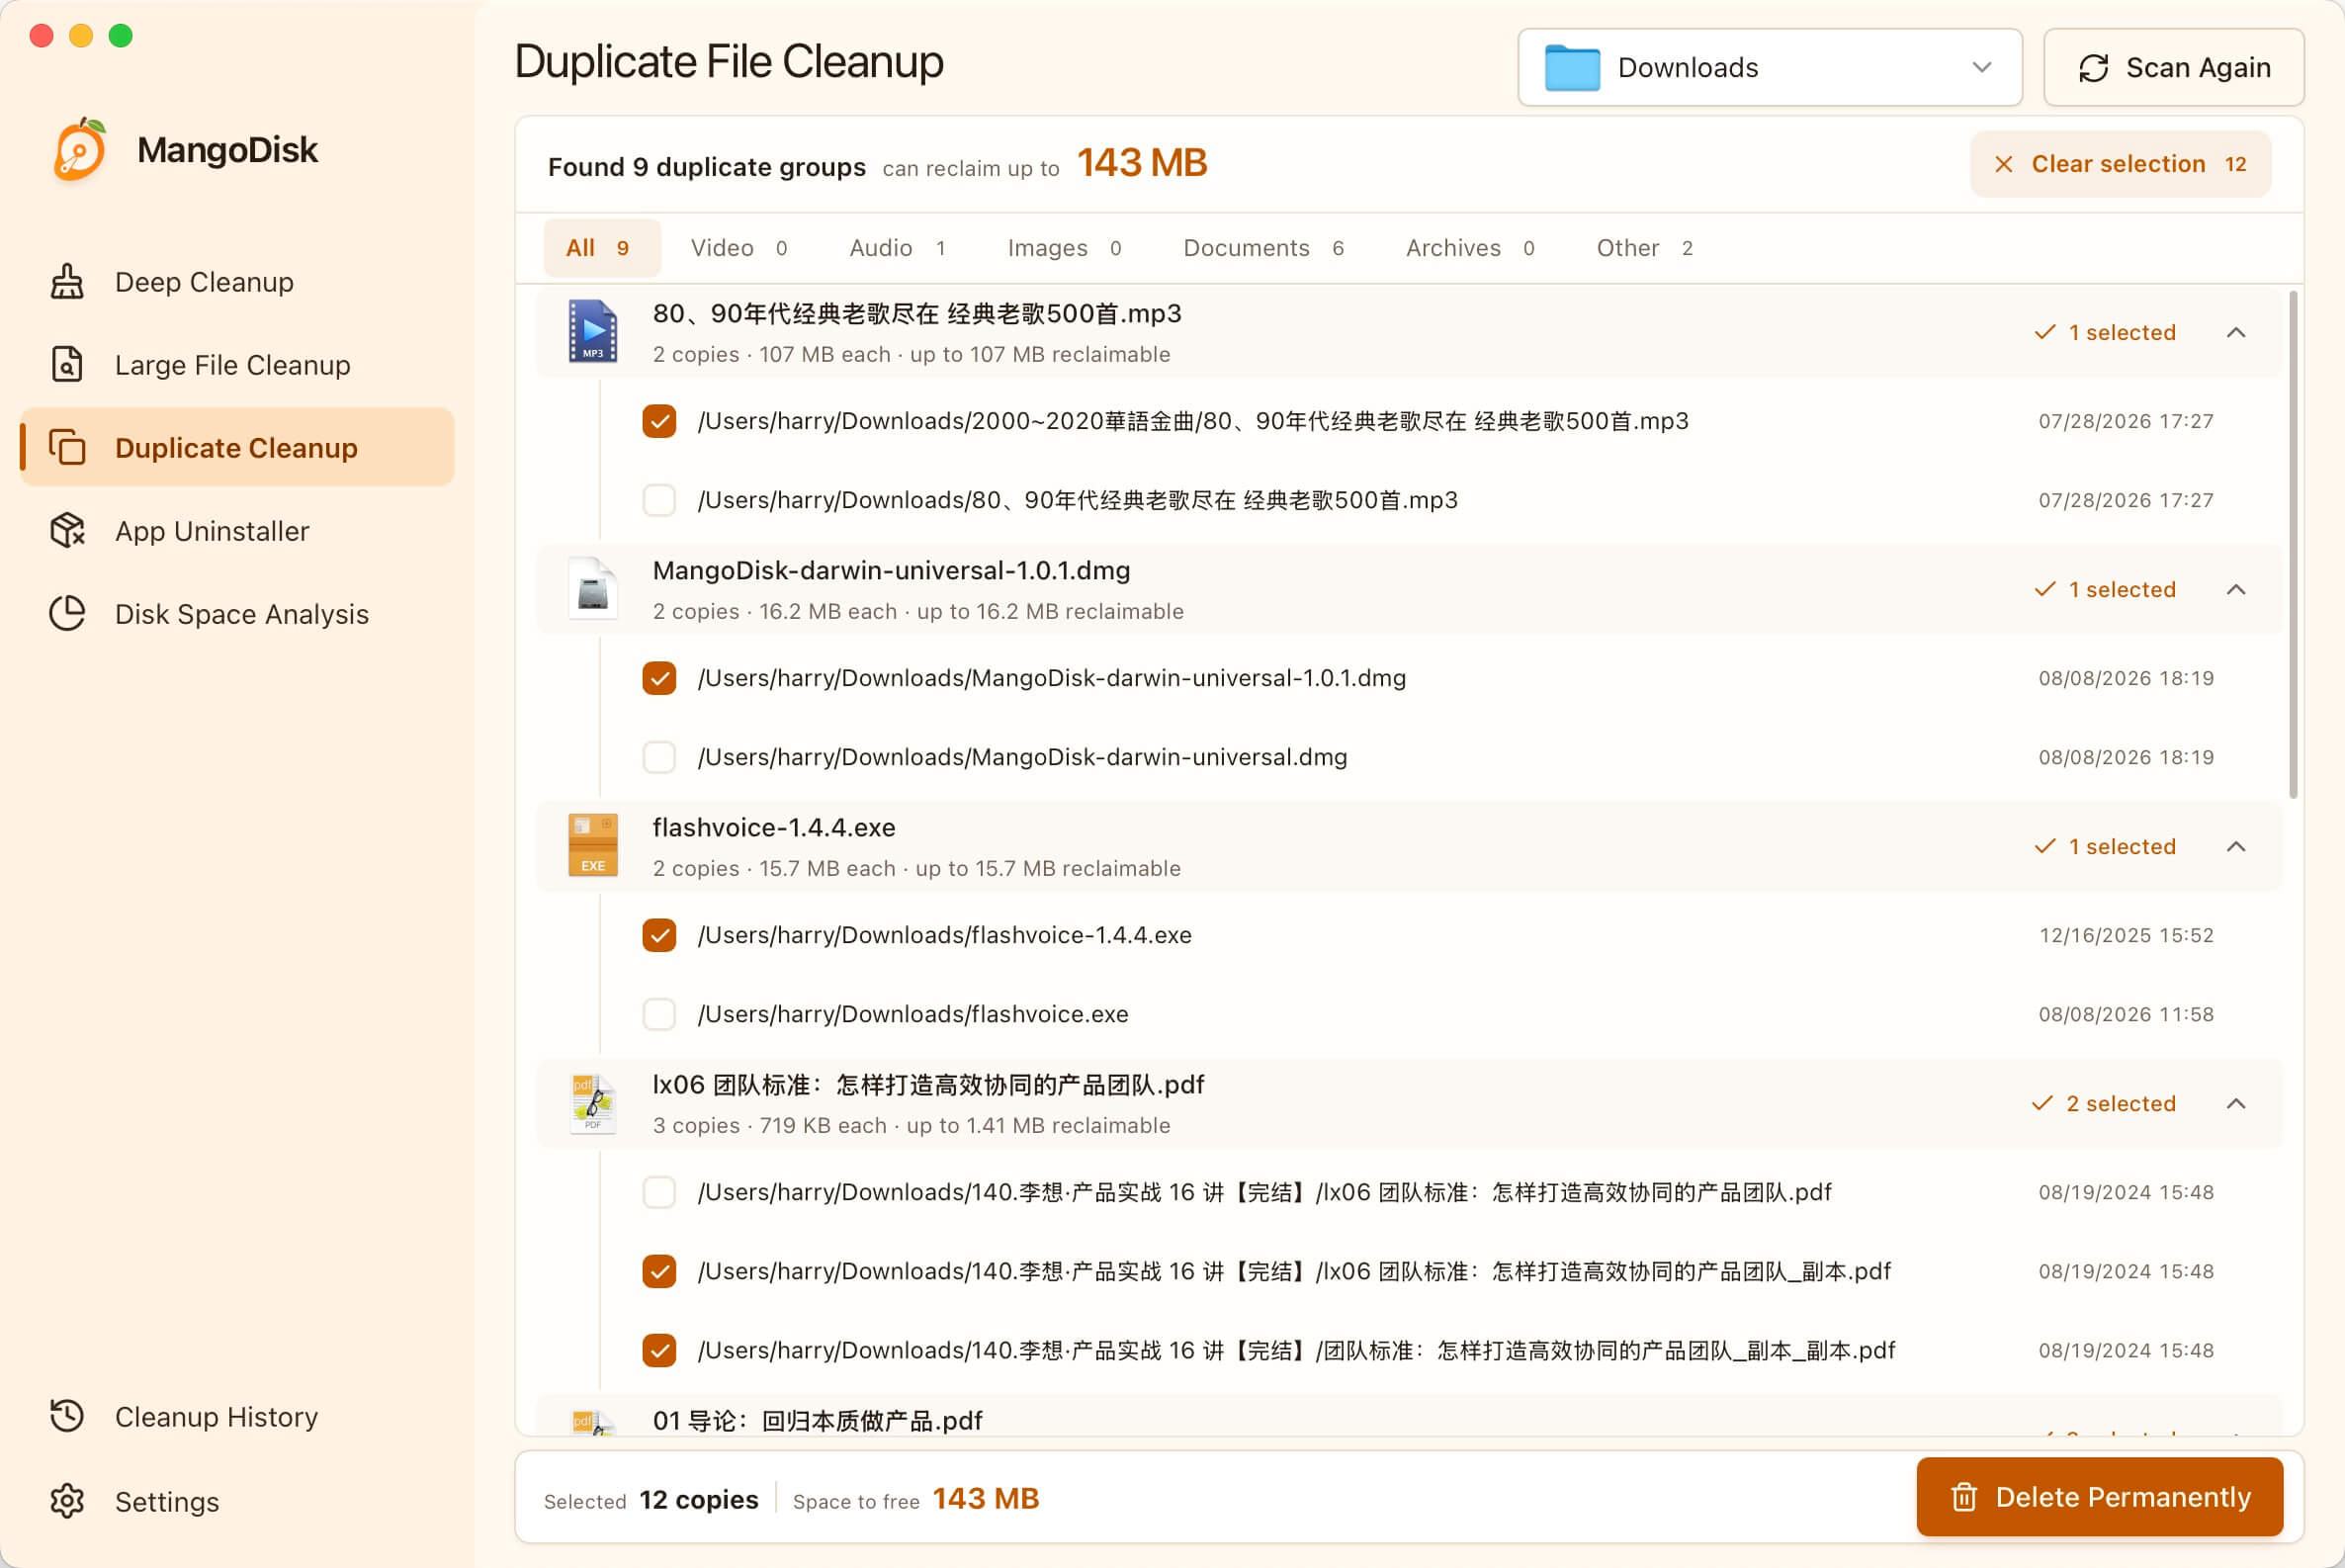Viewport: 2345px width, 1568px height.
Task: Show All 9 duplicate groups tab
Action: pyautogui.click(x=601, y=248)
